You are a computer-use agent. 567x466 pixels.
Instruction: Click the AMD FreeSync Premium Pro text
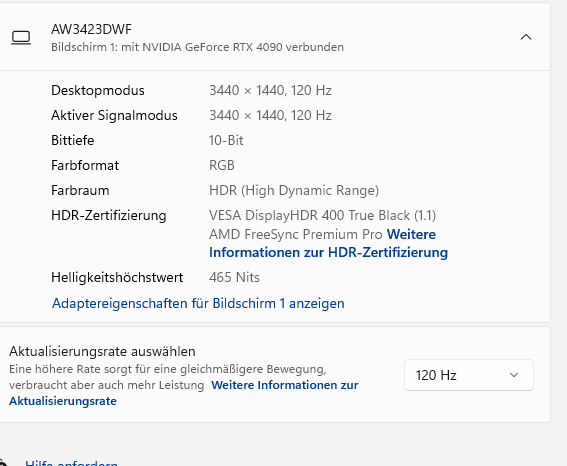tap(295, 234)
